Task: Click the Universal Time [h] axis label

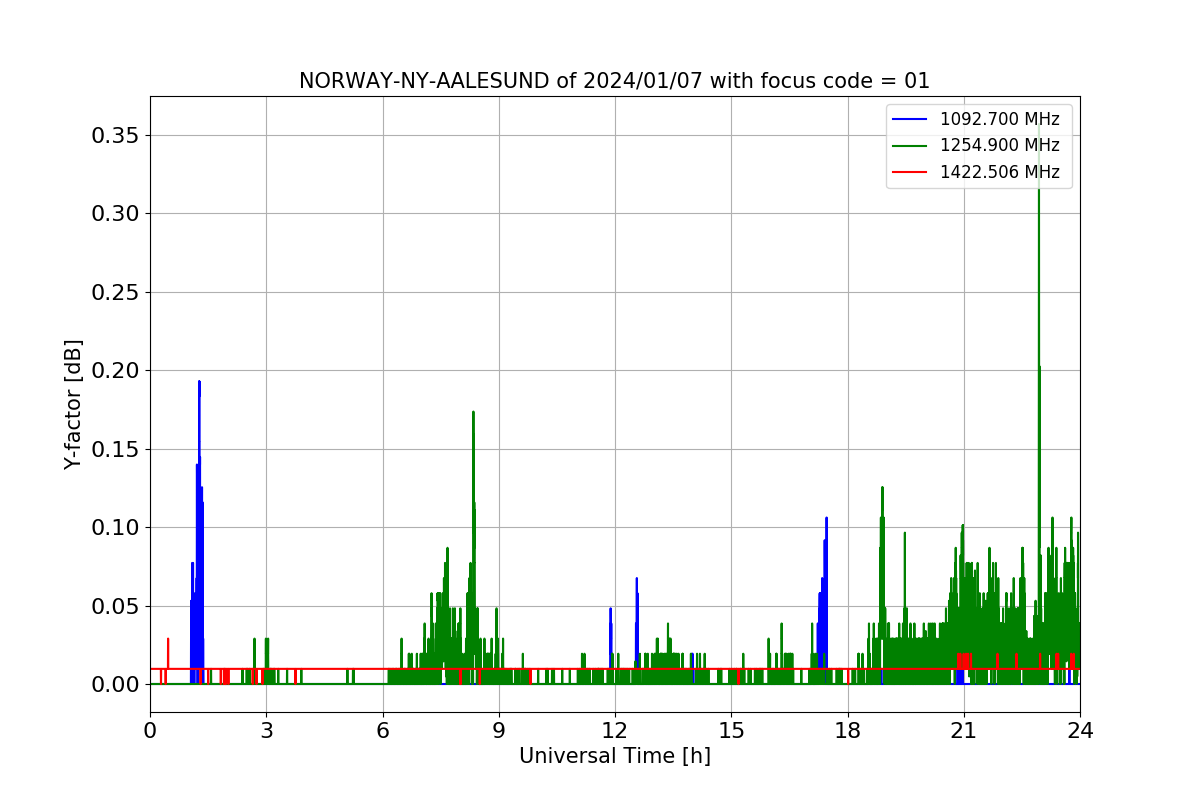Action: tap(615, 756)
